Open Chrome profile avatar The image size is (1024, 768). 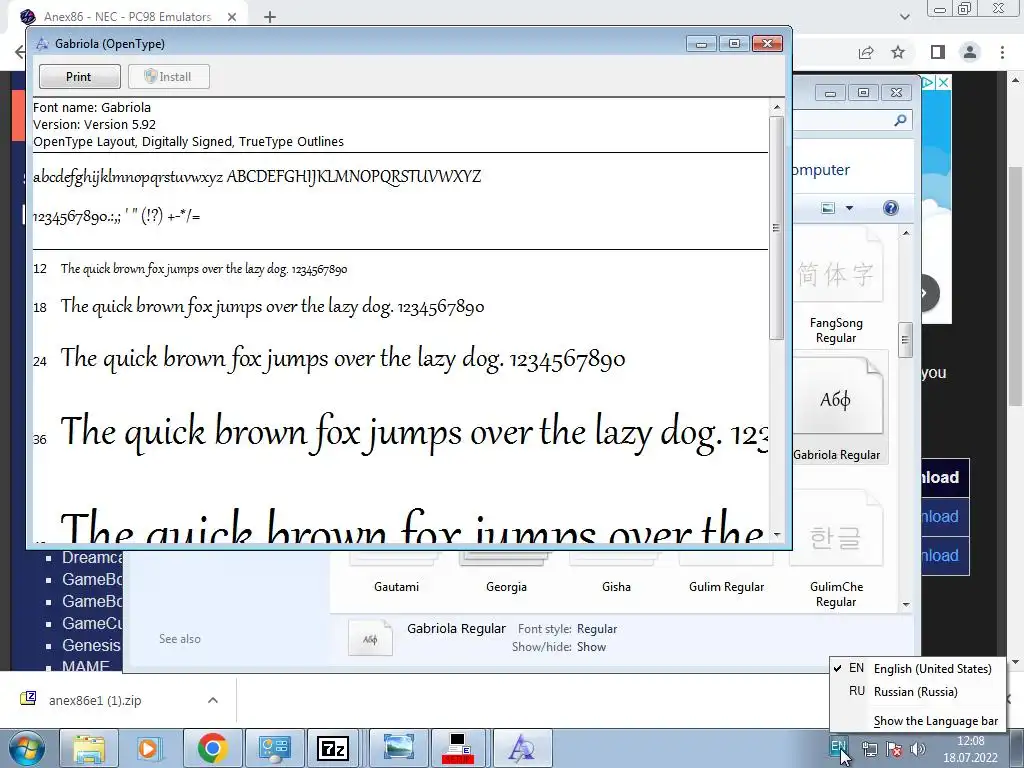pyautogui.click(x=970, y=52)
